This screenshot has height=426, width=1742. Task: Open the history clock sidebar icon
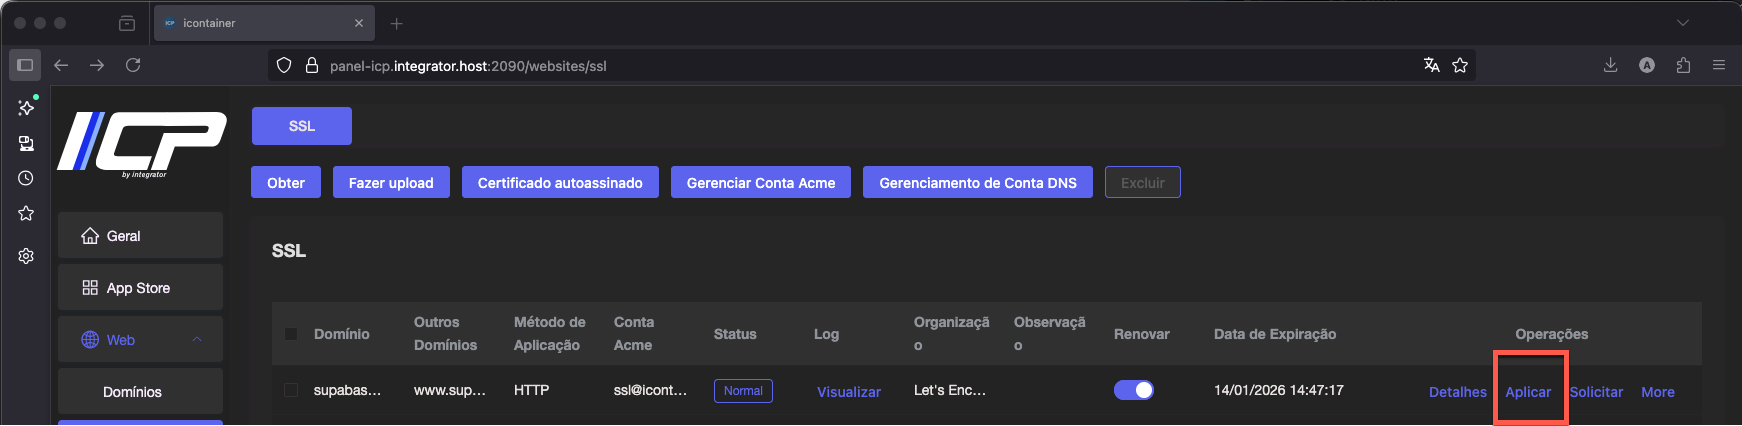pos(26,178)
